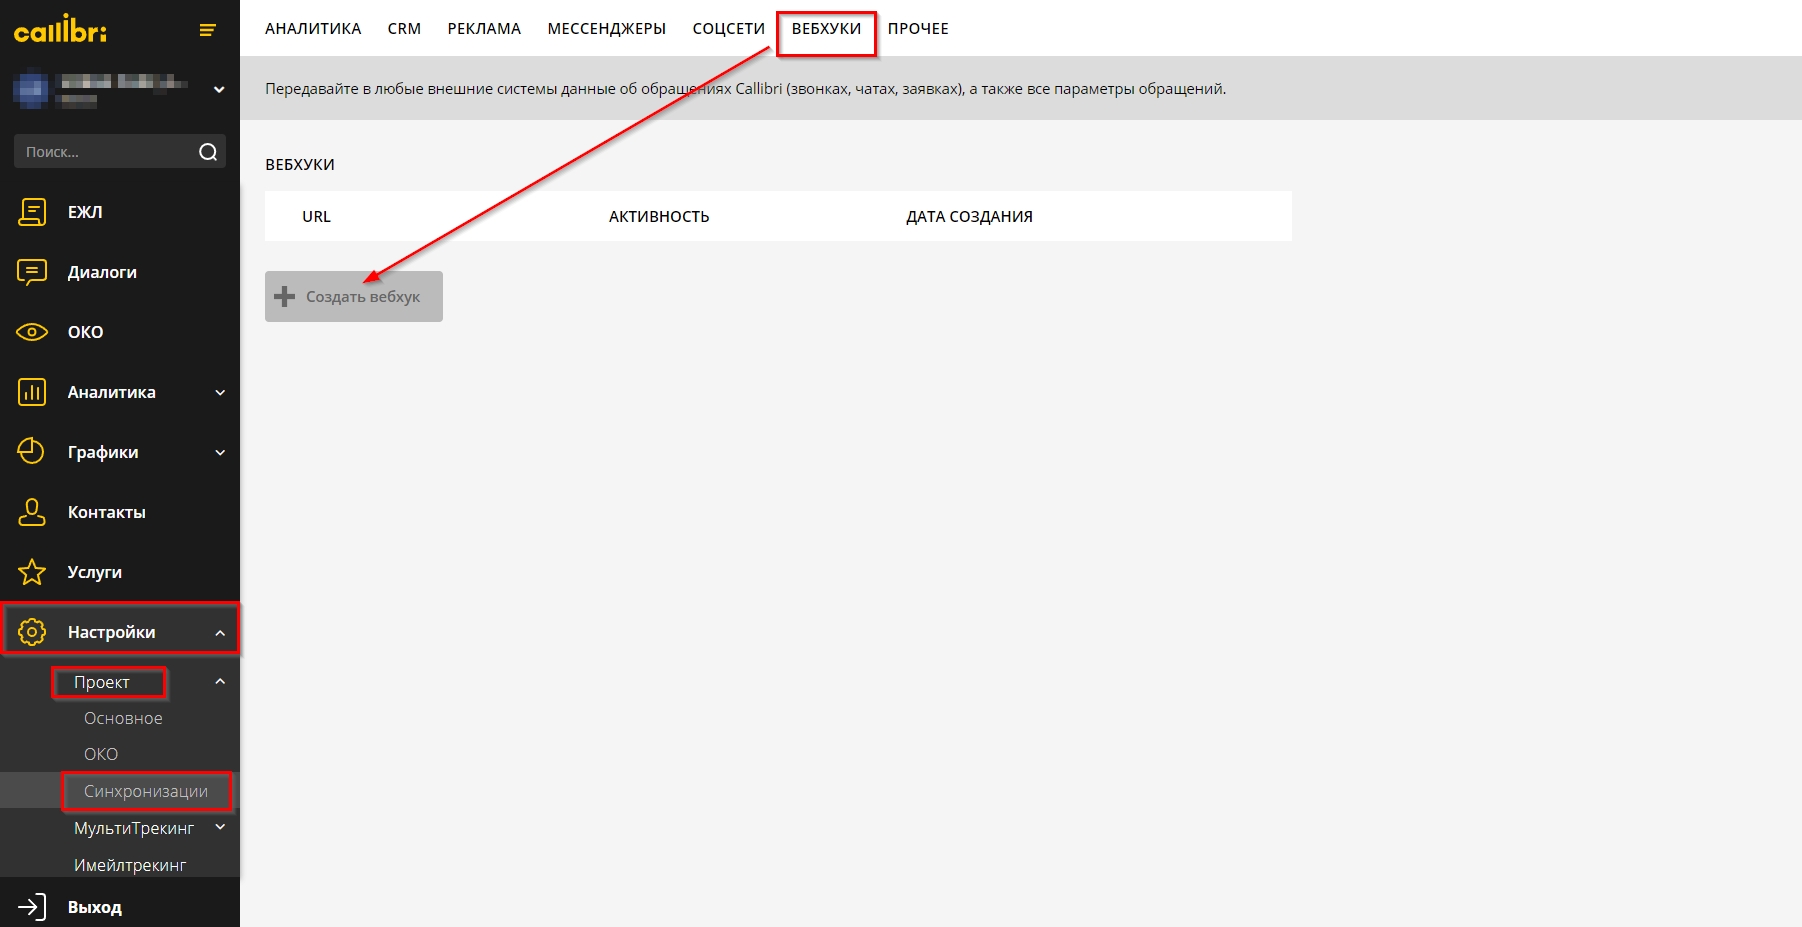Viewport: 1802px width, 927px height.
Task: Open the Имейлтрекинг settings link
Action: (130, 865)
